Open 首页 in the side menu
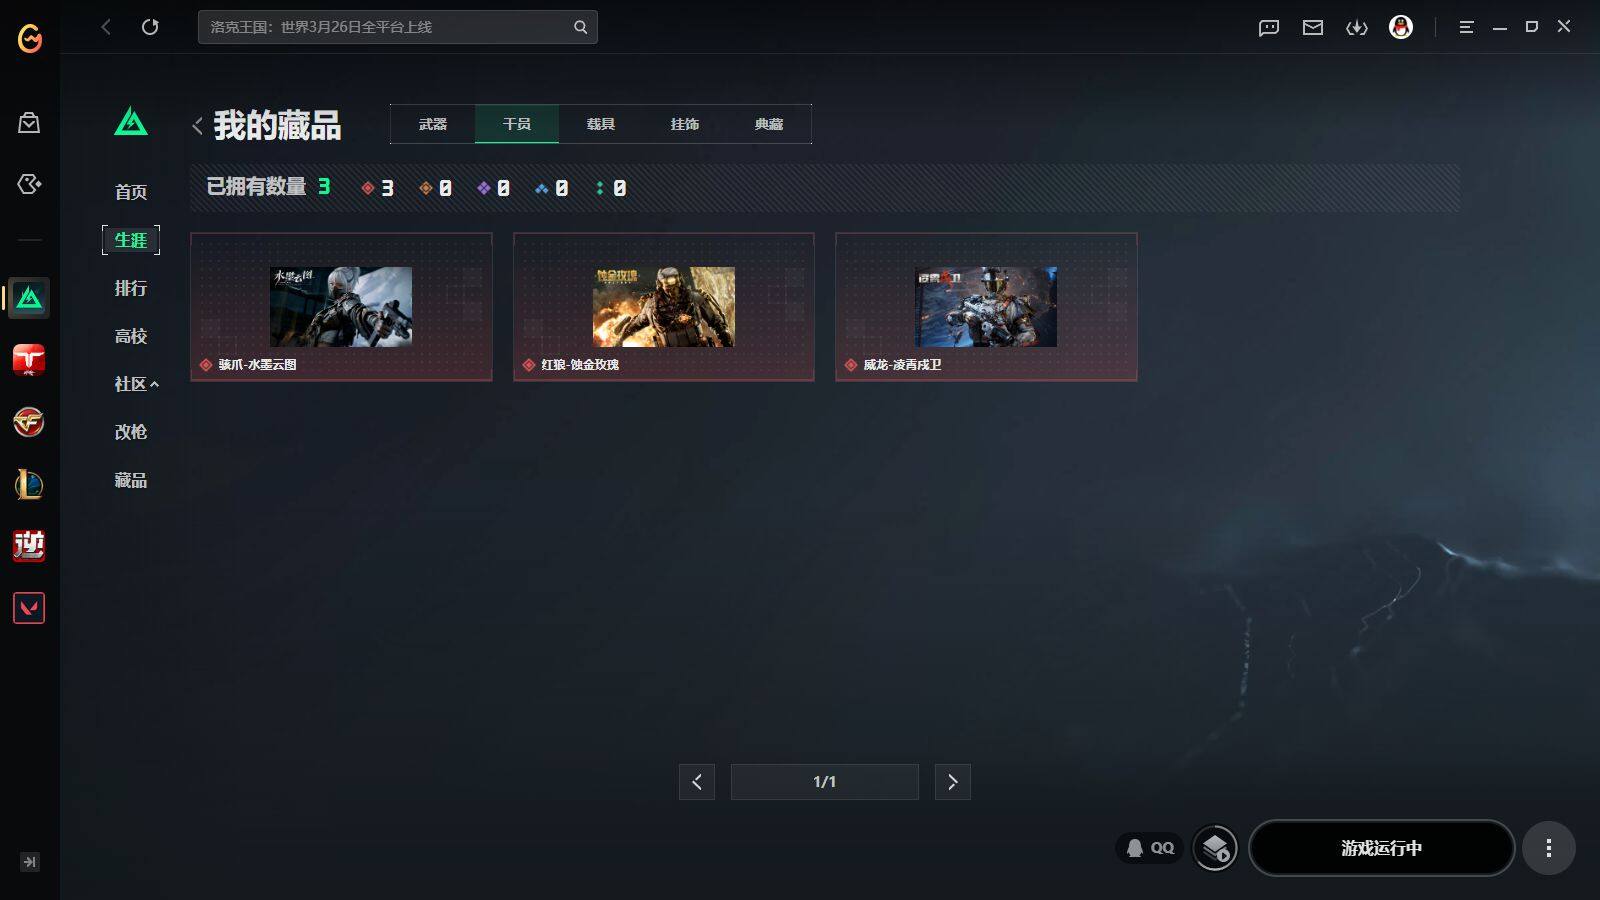Screen dimensions: 1600x900 [x=131, y=192]
